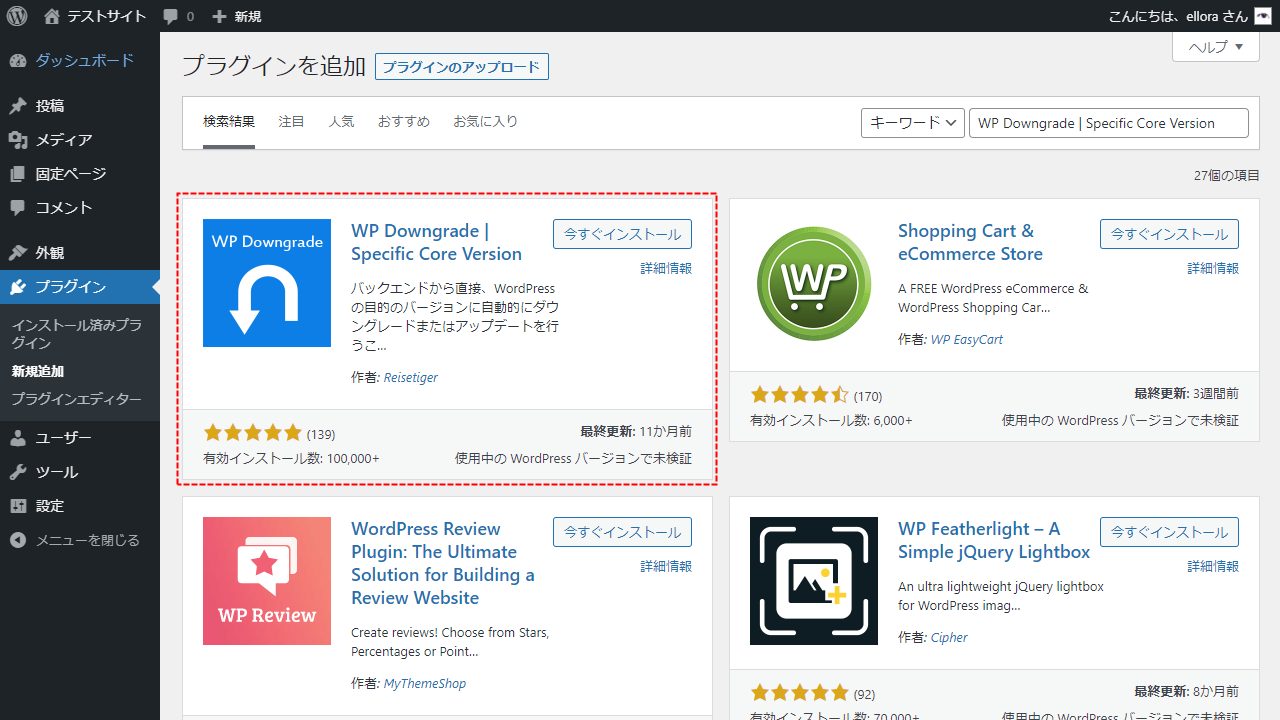This screenshot has height=720, width=1280.
Task: Click プラグインのアップロード button
Action: coord(462,67)
